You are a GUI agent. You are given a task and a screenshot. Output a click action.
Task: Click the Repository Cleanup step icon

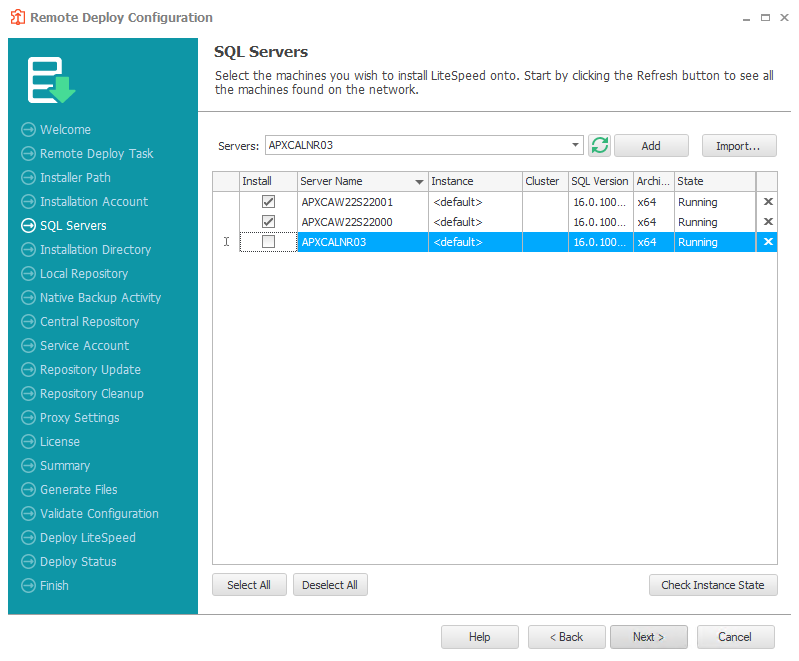click(x=29, y=393)
